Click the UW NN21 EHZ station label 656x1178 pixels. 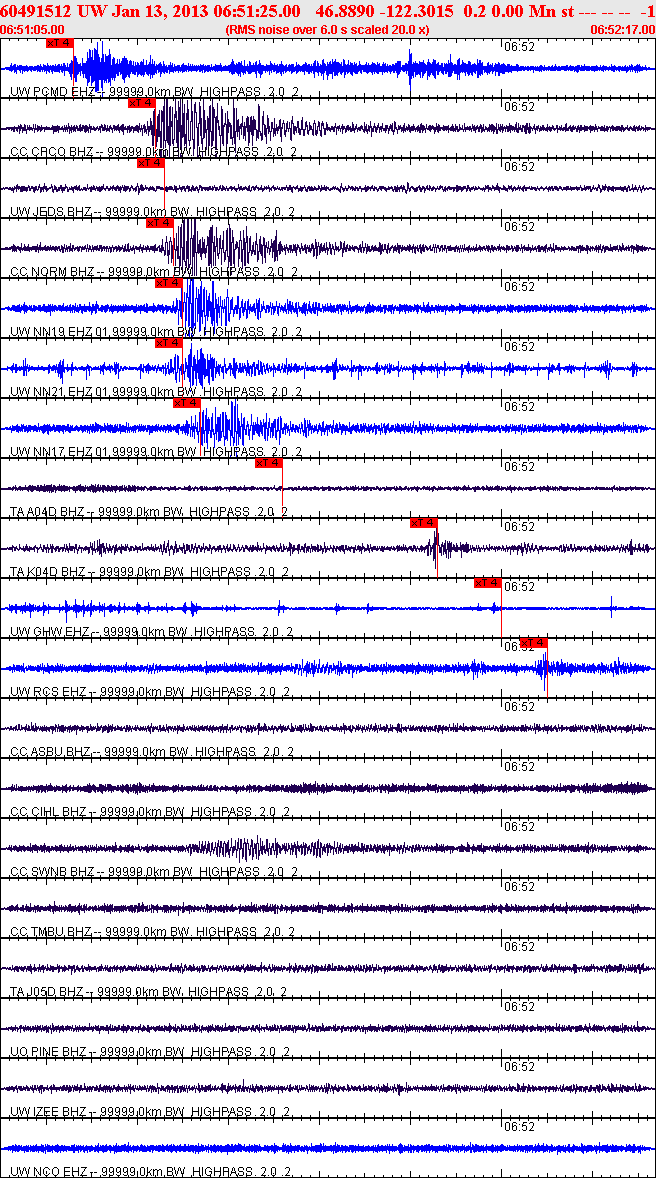pos(156,391)
